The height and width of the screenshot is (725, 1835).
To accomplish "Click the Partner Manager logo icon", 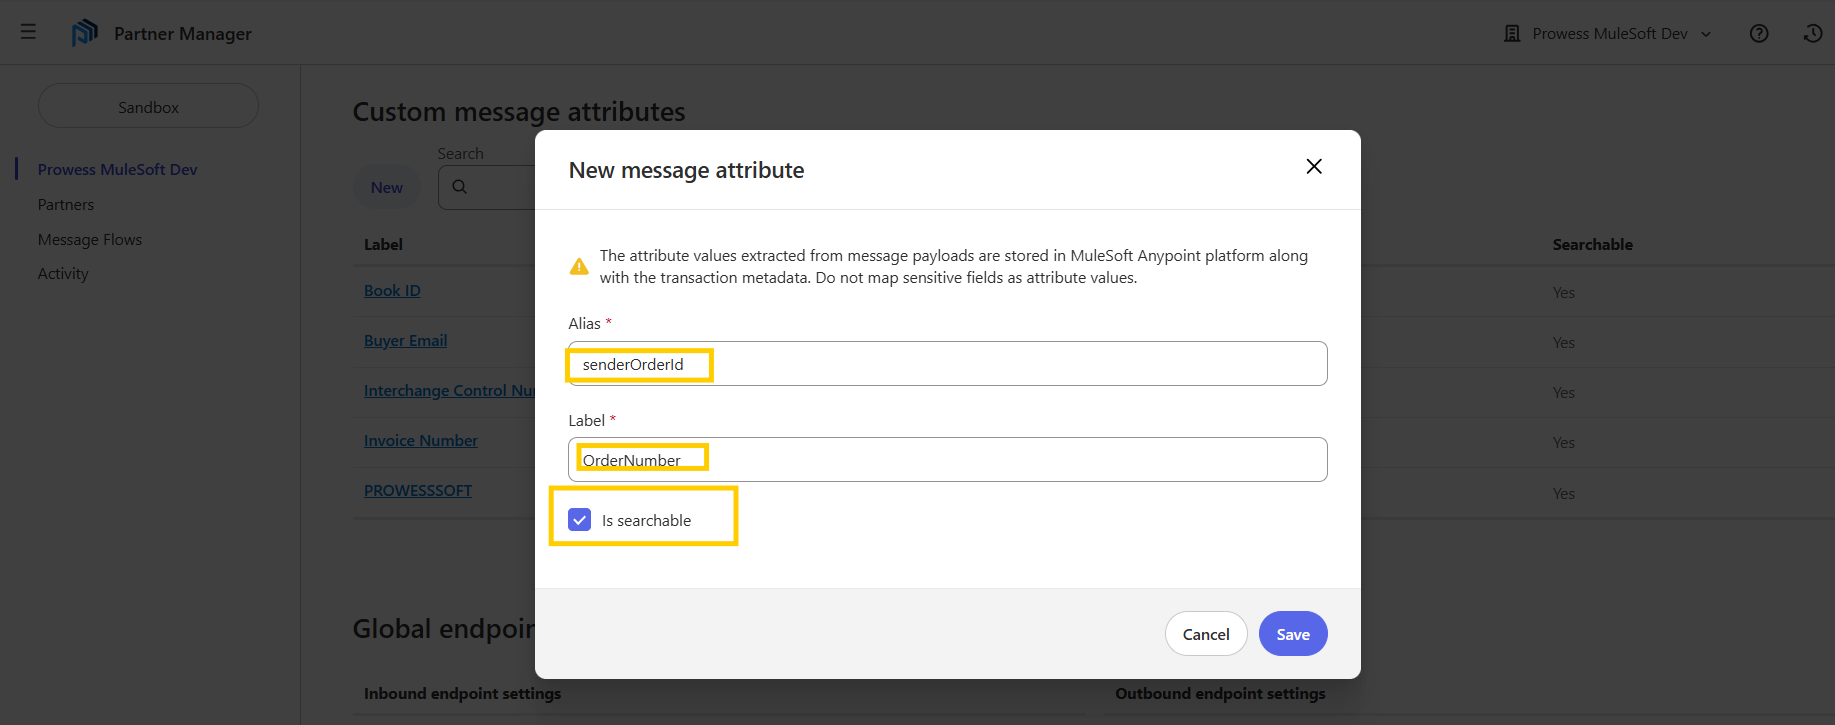I will (84, 33).
